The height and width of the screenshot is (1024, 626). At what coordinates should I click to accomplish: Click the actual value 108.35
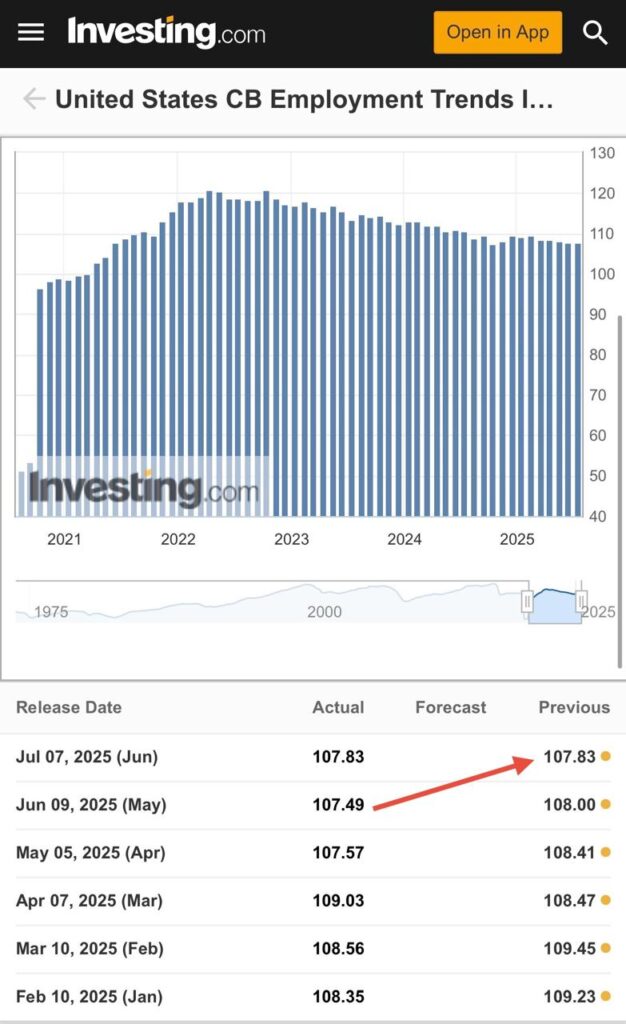click(x=338, y=997)
